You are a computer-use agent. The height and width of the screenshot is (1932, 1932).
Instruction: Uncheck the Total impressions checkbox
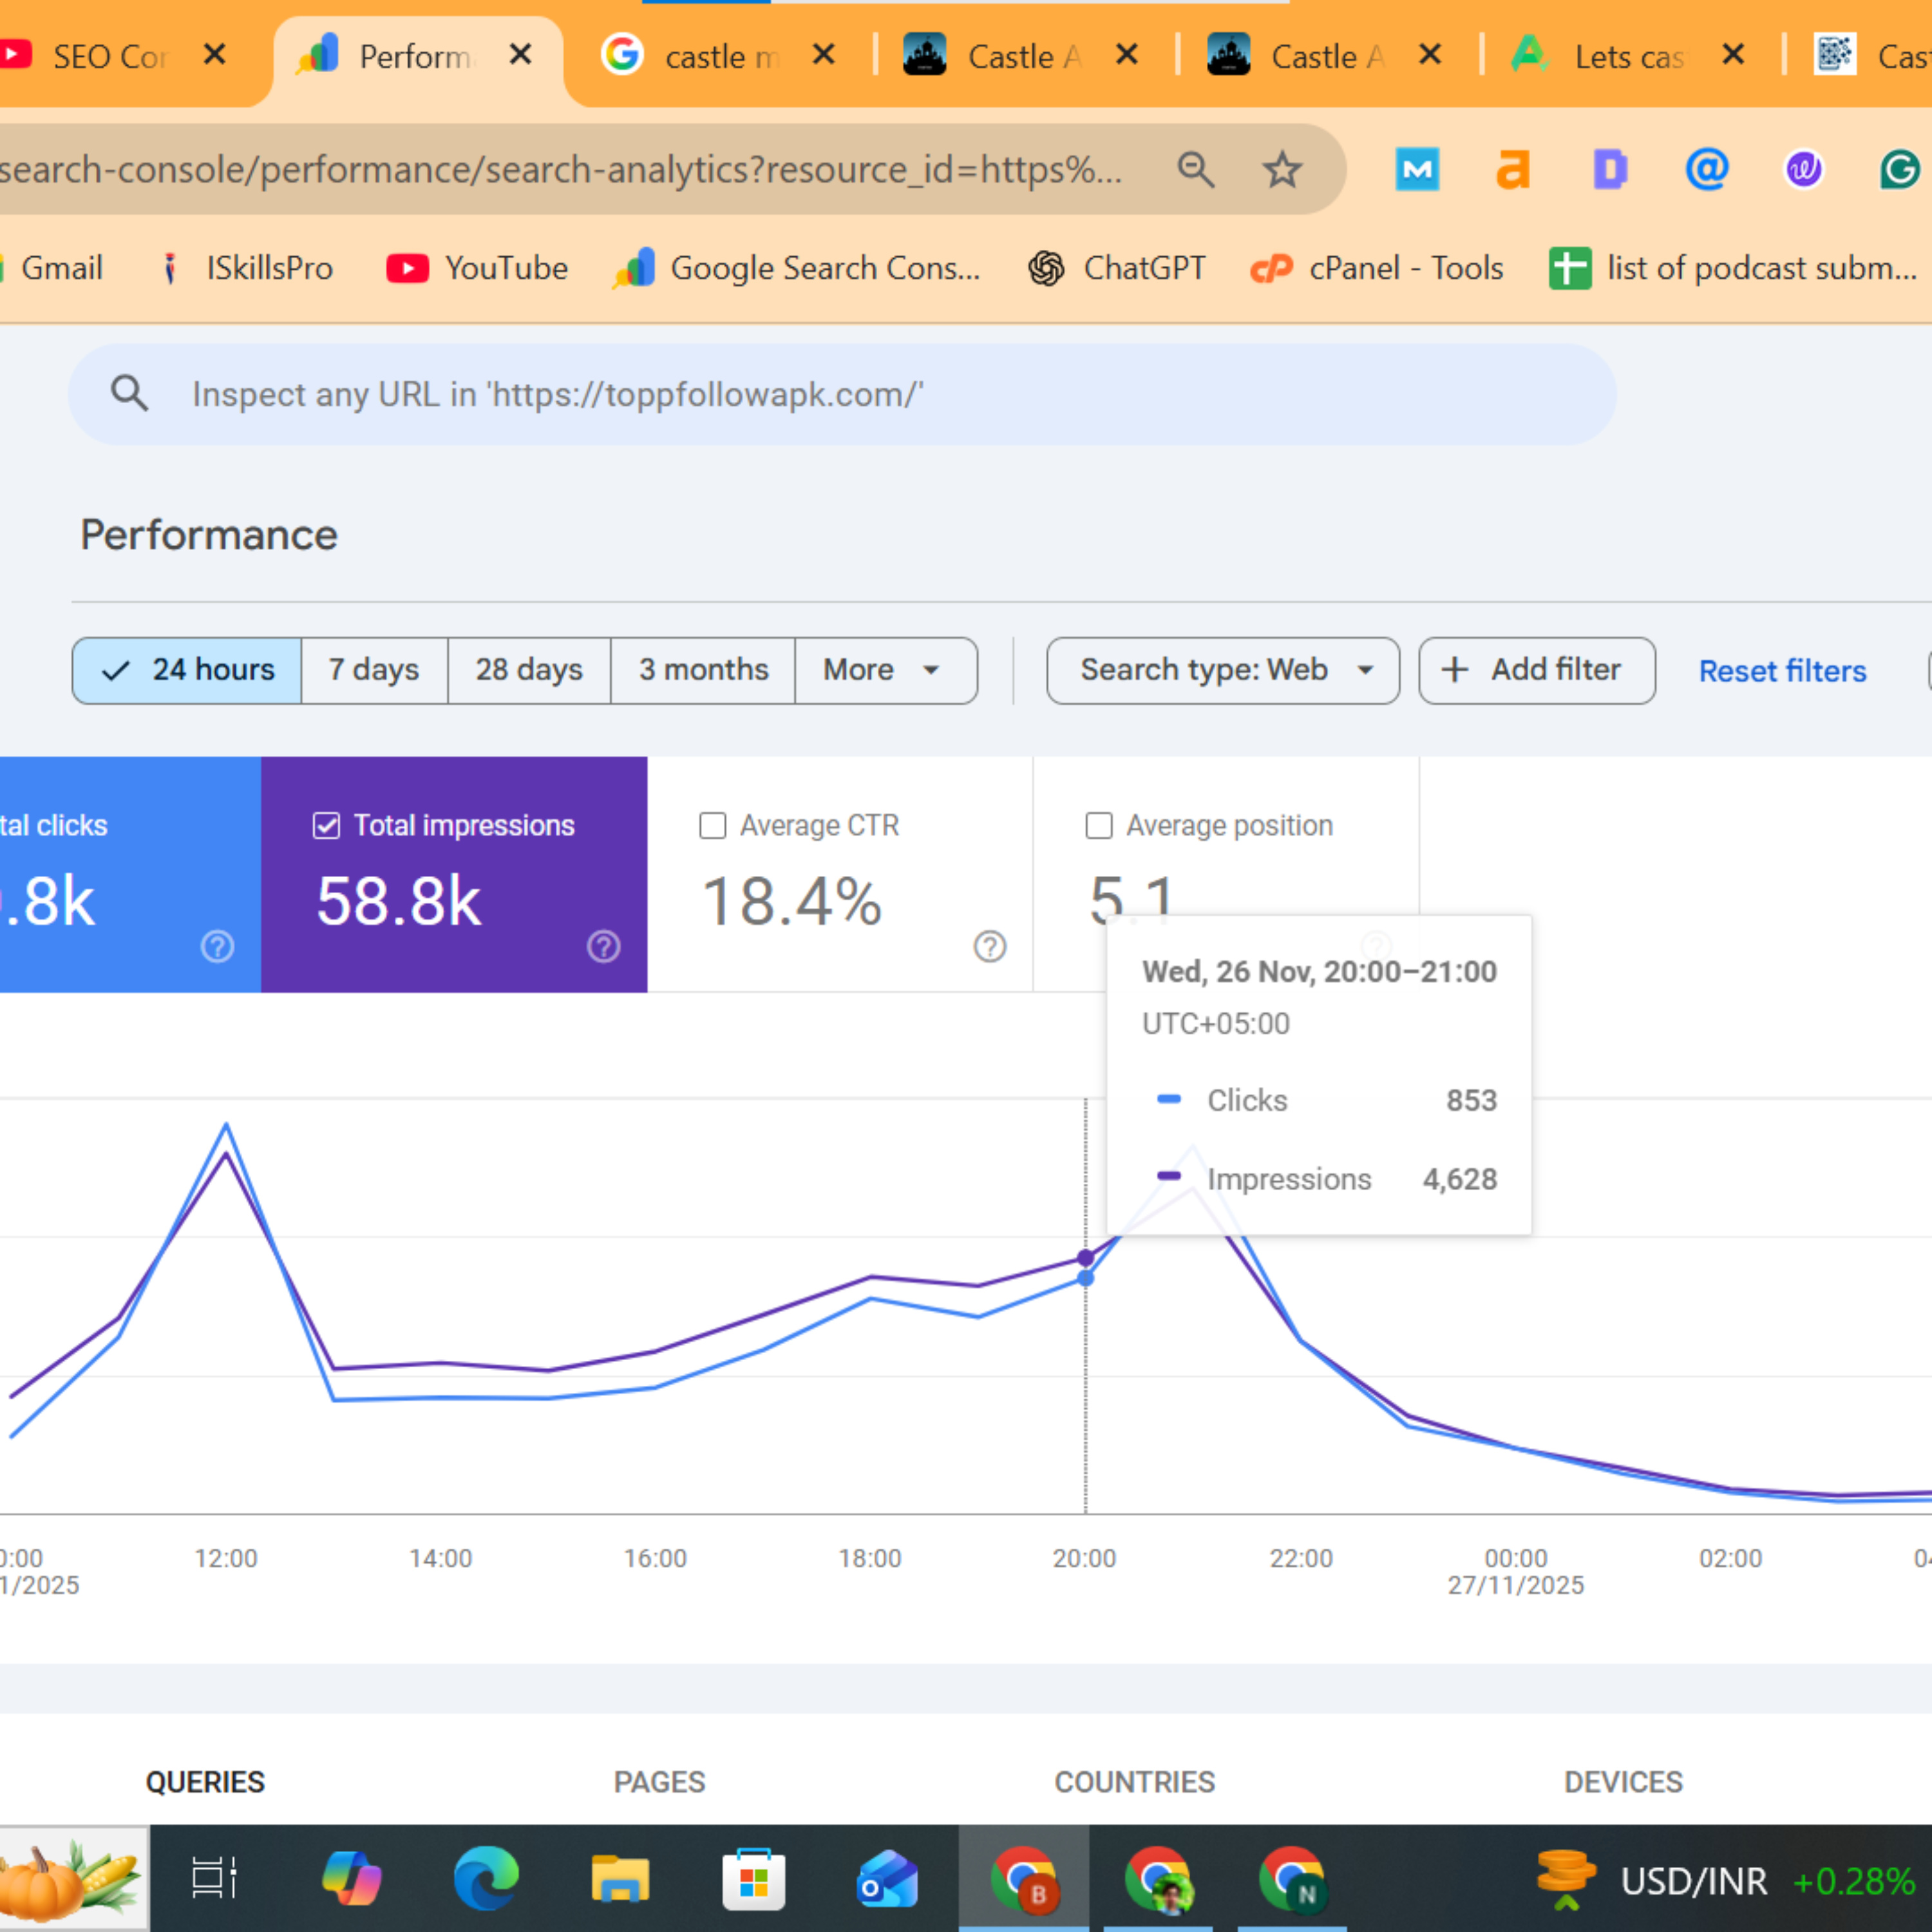(x=326, y=825)
